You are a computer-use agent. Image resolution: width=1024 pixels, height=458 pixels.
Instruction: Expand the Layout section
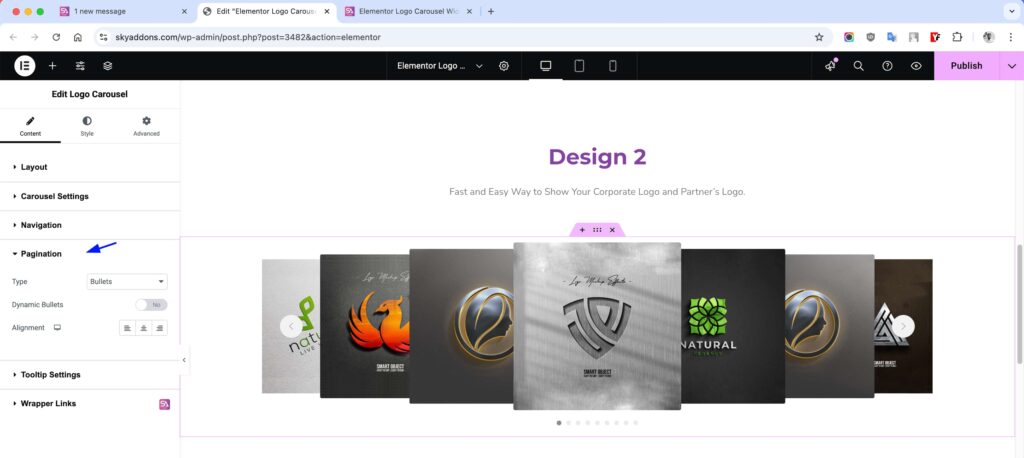(x=89, y=167)
